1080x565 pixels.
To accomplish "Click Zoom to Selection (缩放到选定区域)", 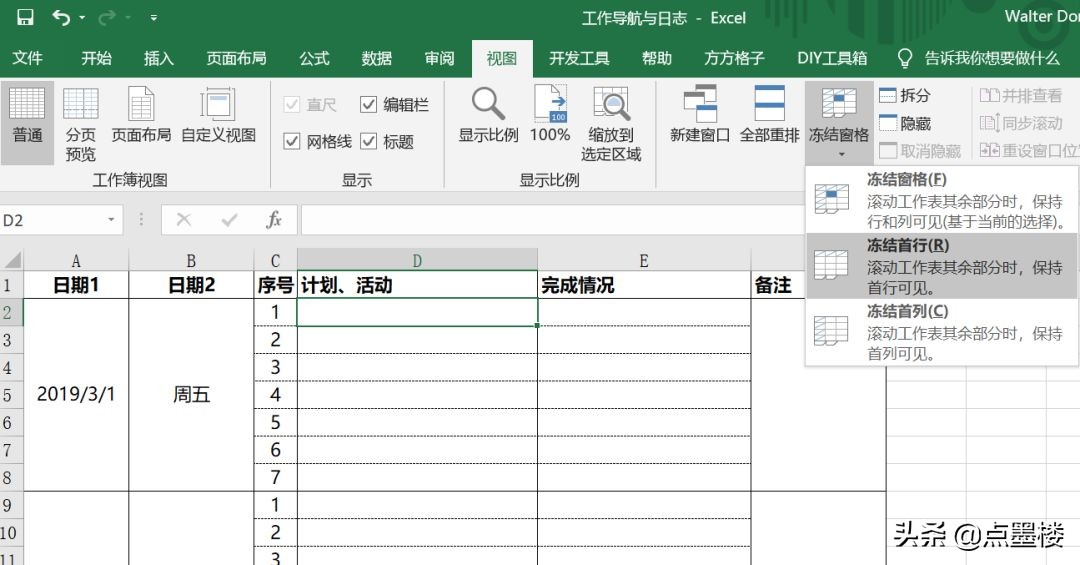I will tap(611, 124).
